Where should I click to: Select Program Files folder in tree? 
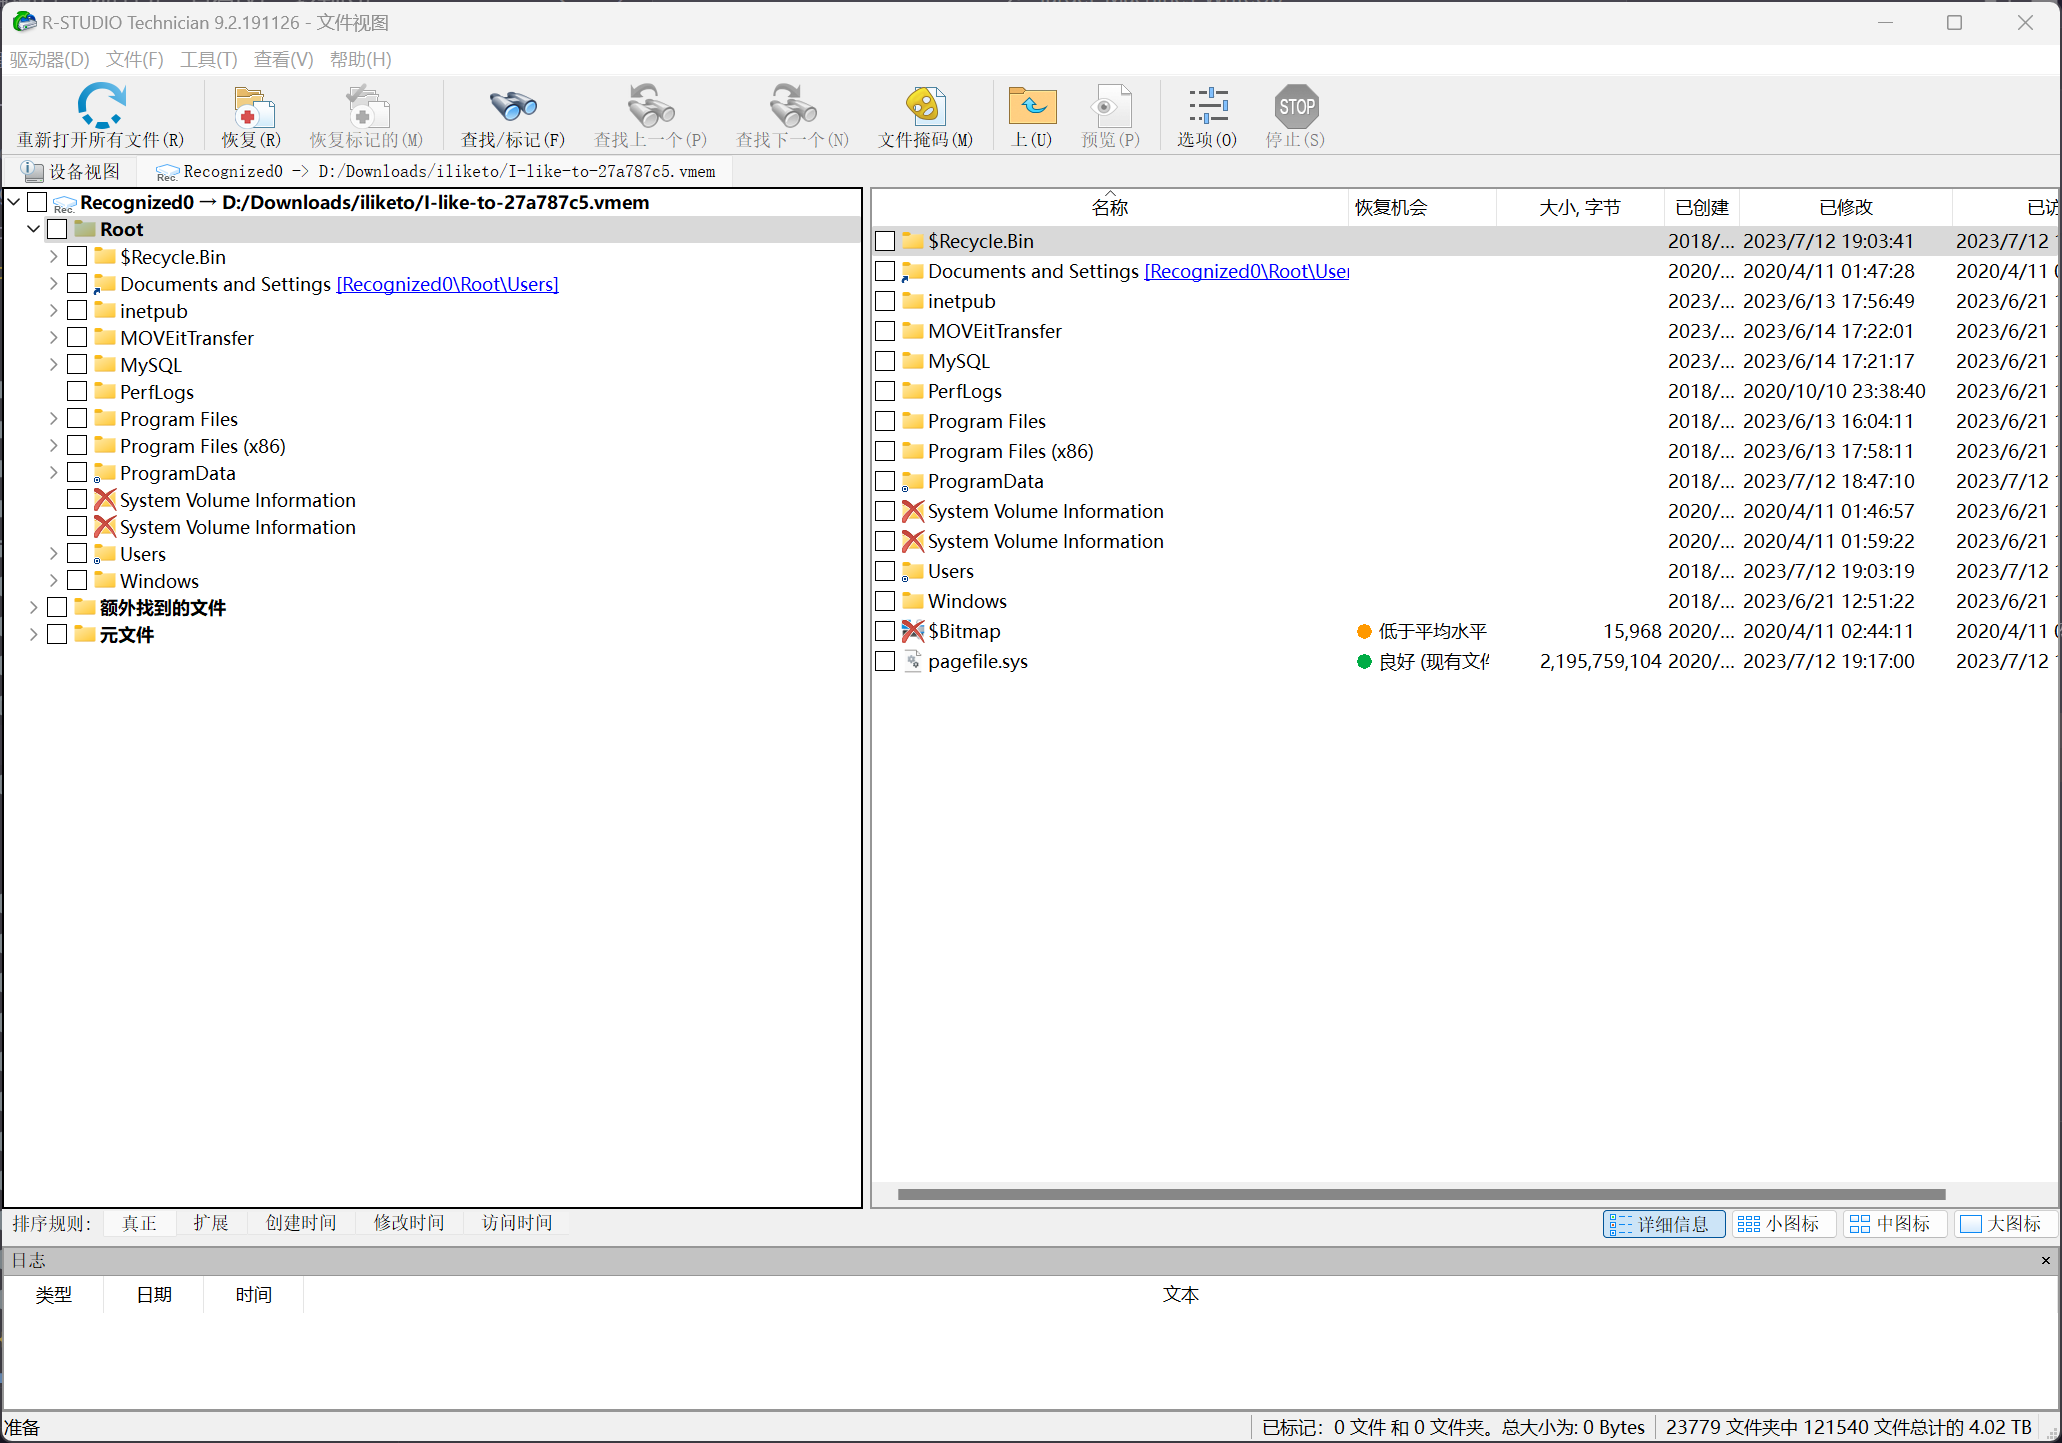pyautogui.click(x=179, y=419)
